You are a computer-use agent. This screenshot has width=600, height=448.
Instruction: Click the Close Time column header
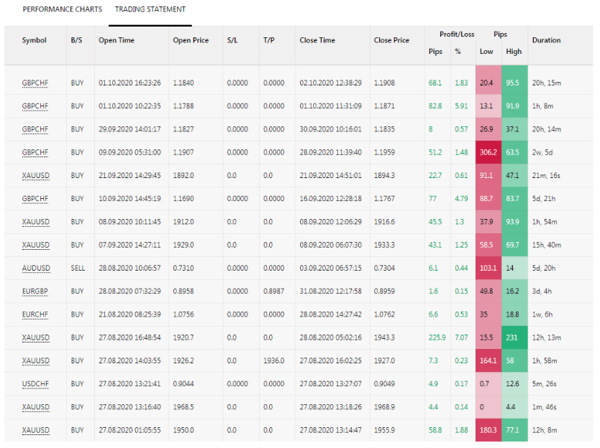[316, 41]
